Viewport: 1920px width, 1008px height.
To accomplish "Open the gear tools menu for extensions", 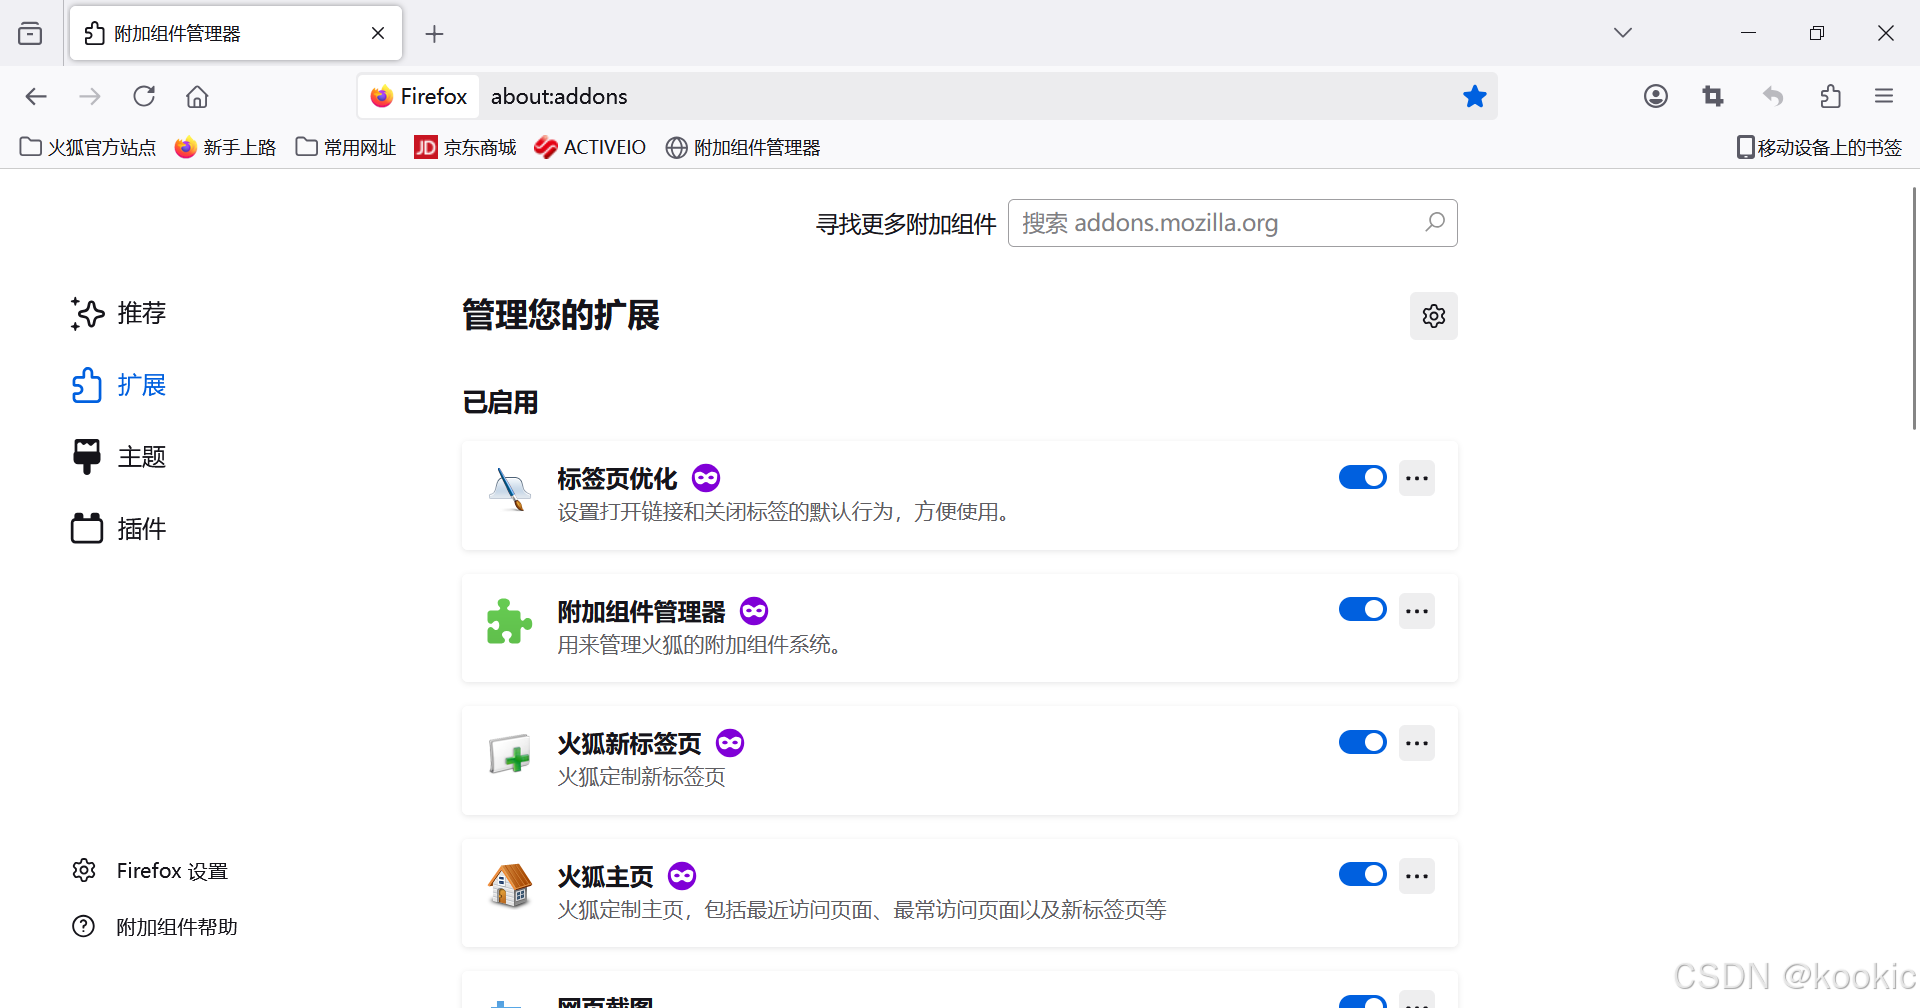I will [1434, 316].
